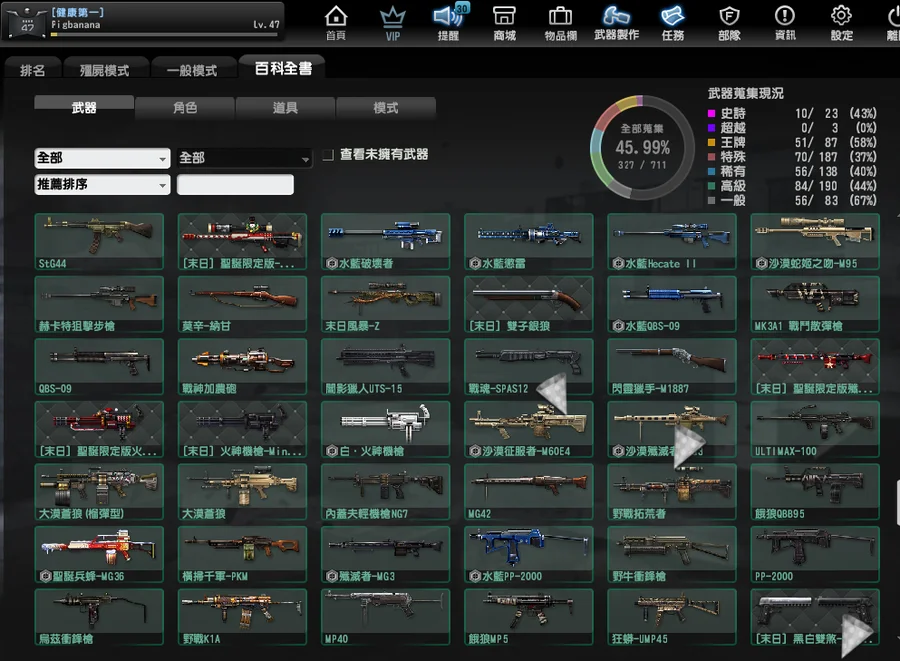Screen dimensions: 900x661
Task: Select the 大漠蒼狼 (榴彈型) weapon card
Action: (99, 492)
